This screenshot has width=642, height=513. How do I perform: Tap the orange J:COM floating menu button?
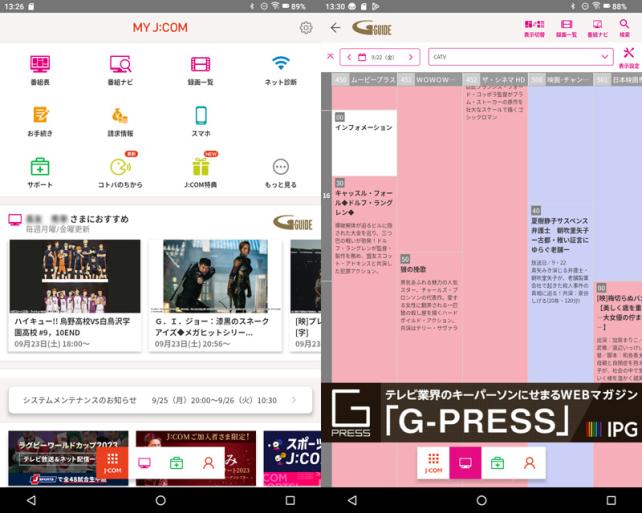pyautogui.click(x=112, y=463)
